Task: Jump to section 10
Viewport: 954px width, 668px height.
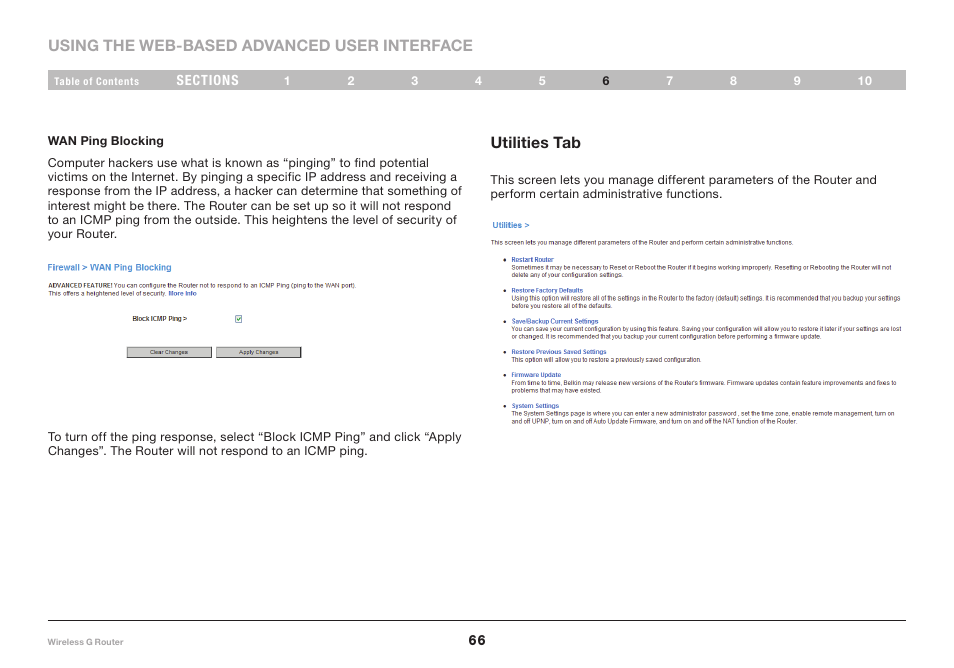Action: coord(865,81)
